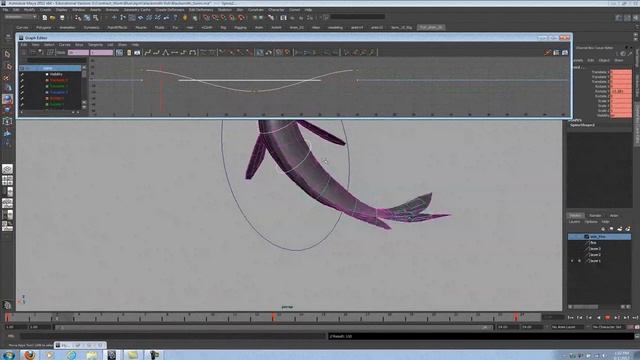640x360 pixels.
Task: Switch to the Animation shelf tab
Action: 67,27
